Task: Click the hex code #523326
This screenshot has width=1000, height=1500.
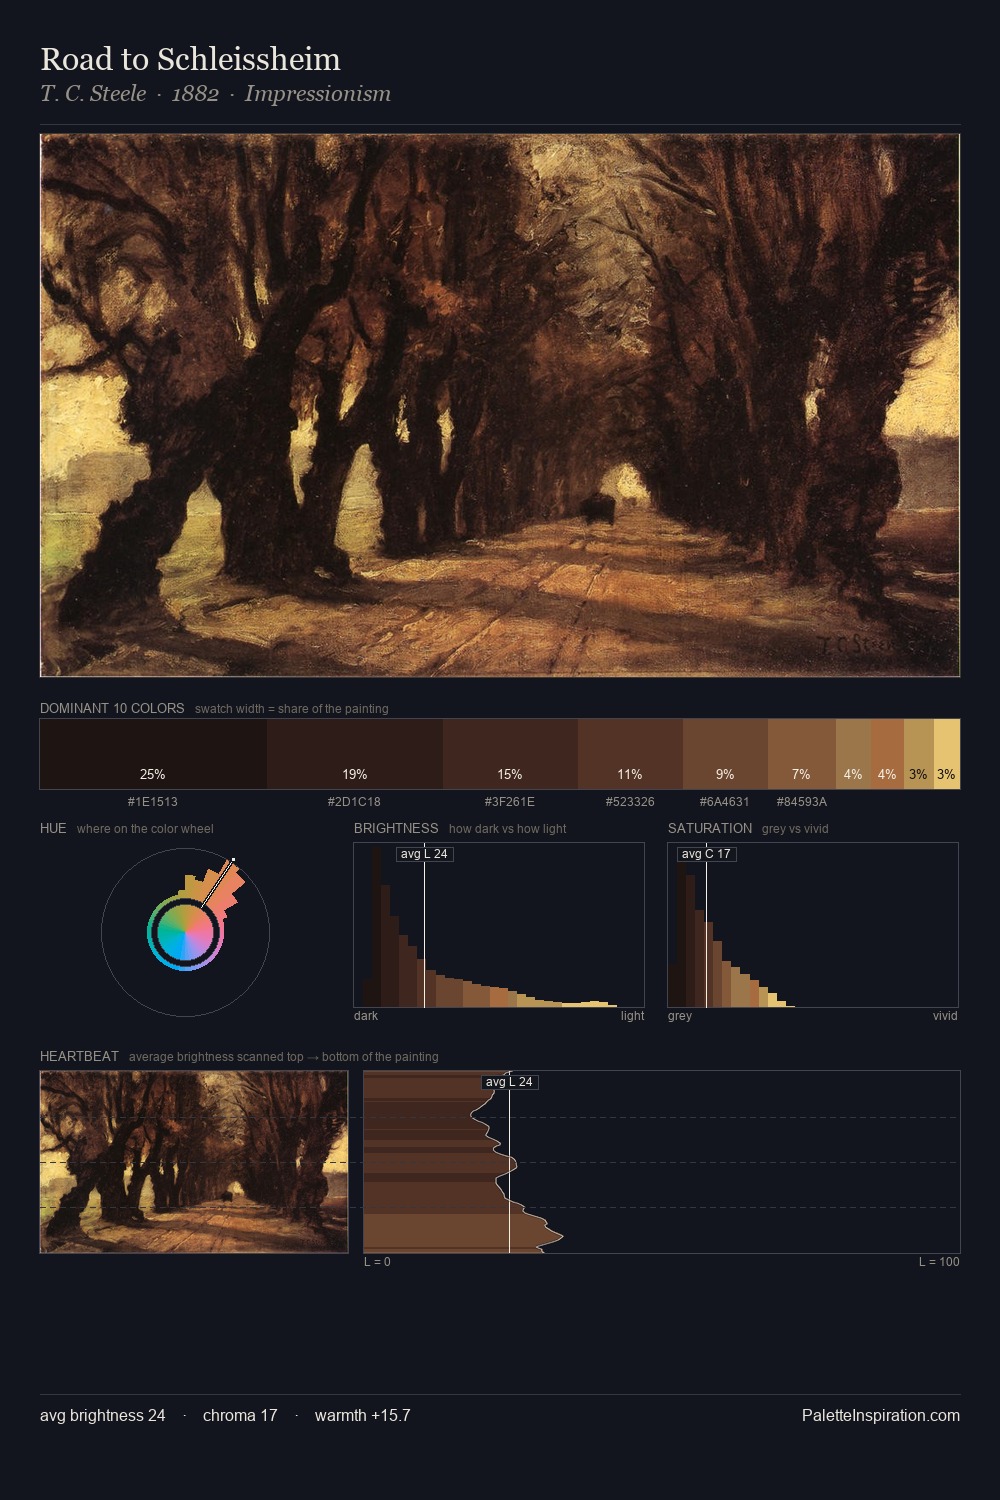Action: pyautogui.click(x=630, y=802)
